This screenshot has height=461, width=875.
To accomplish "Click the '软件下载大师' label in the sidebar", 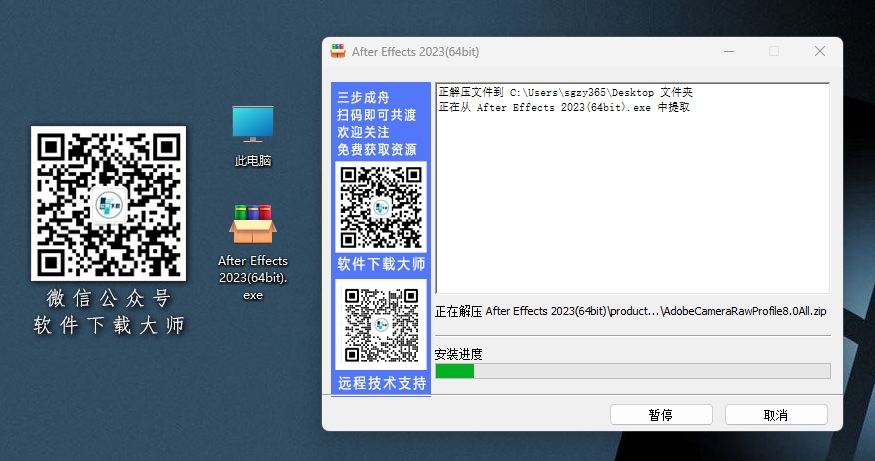I will (381, 264).
